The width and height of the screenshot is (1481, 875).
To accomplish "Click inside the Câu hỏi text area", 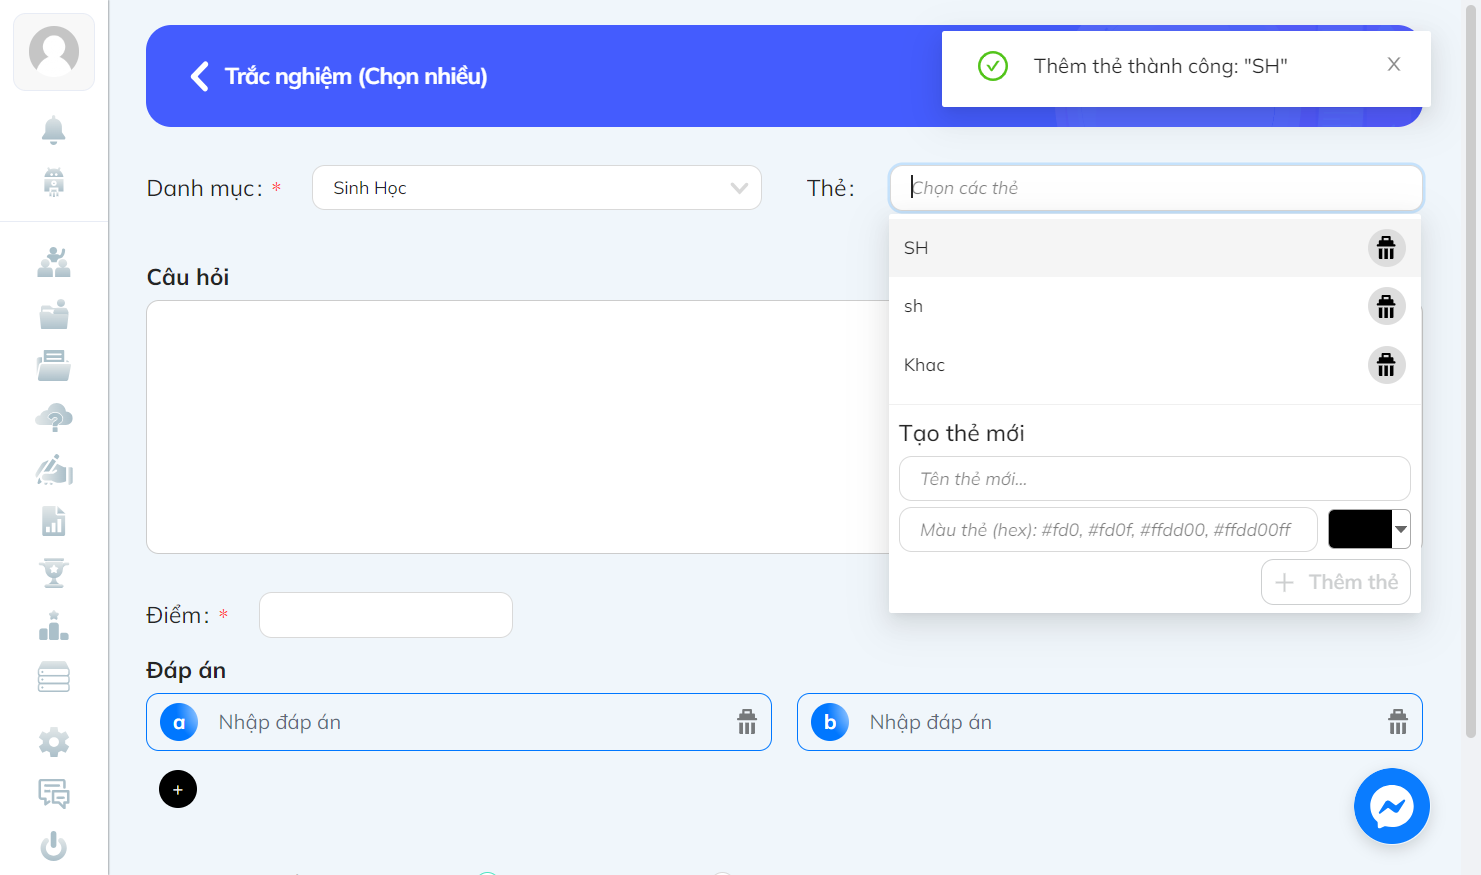I will tap(517, 427).
